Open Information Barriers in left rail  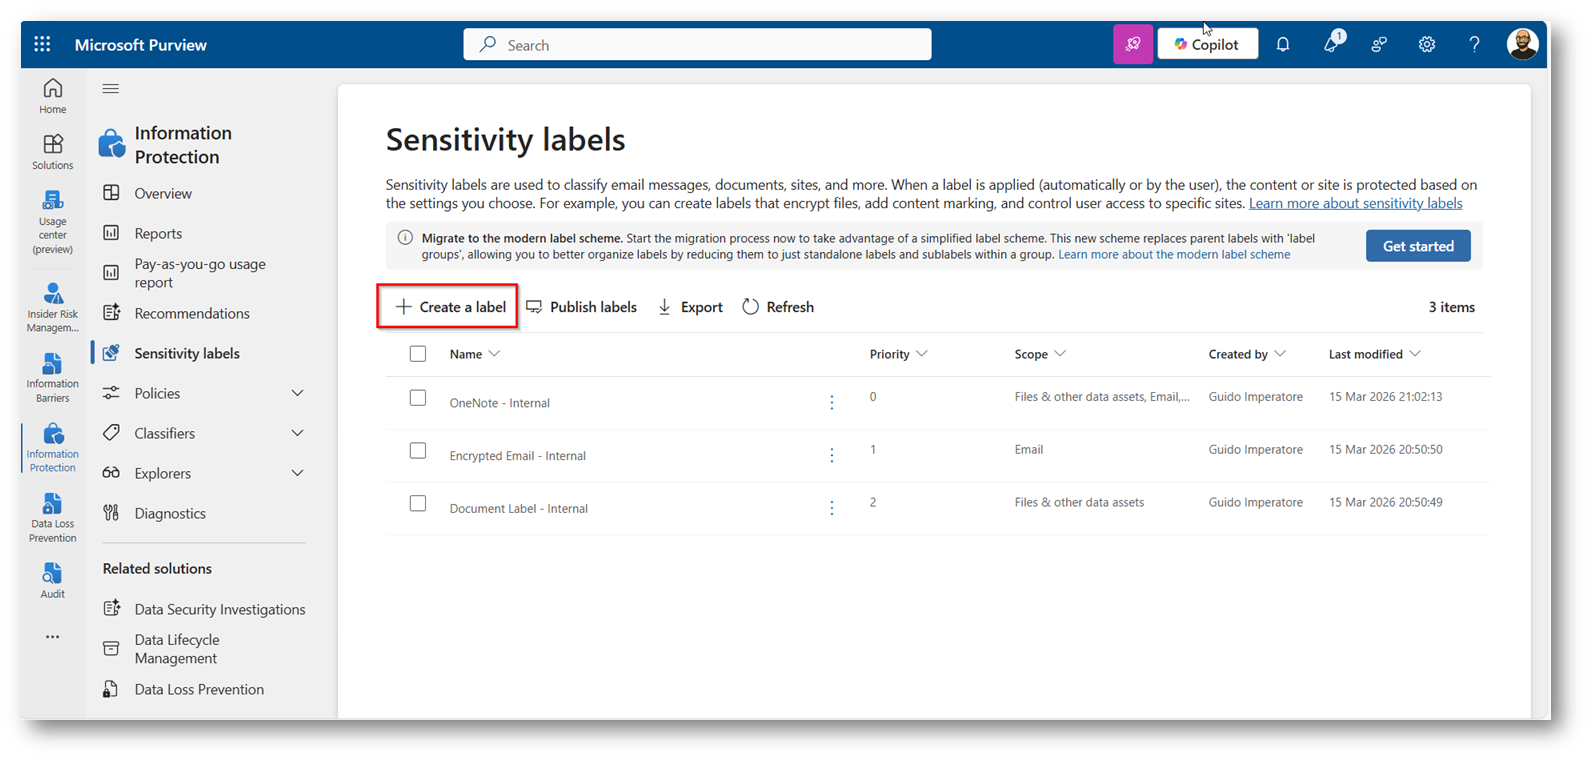coord(53,376)
